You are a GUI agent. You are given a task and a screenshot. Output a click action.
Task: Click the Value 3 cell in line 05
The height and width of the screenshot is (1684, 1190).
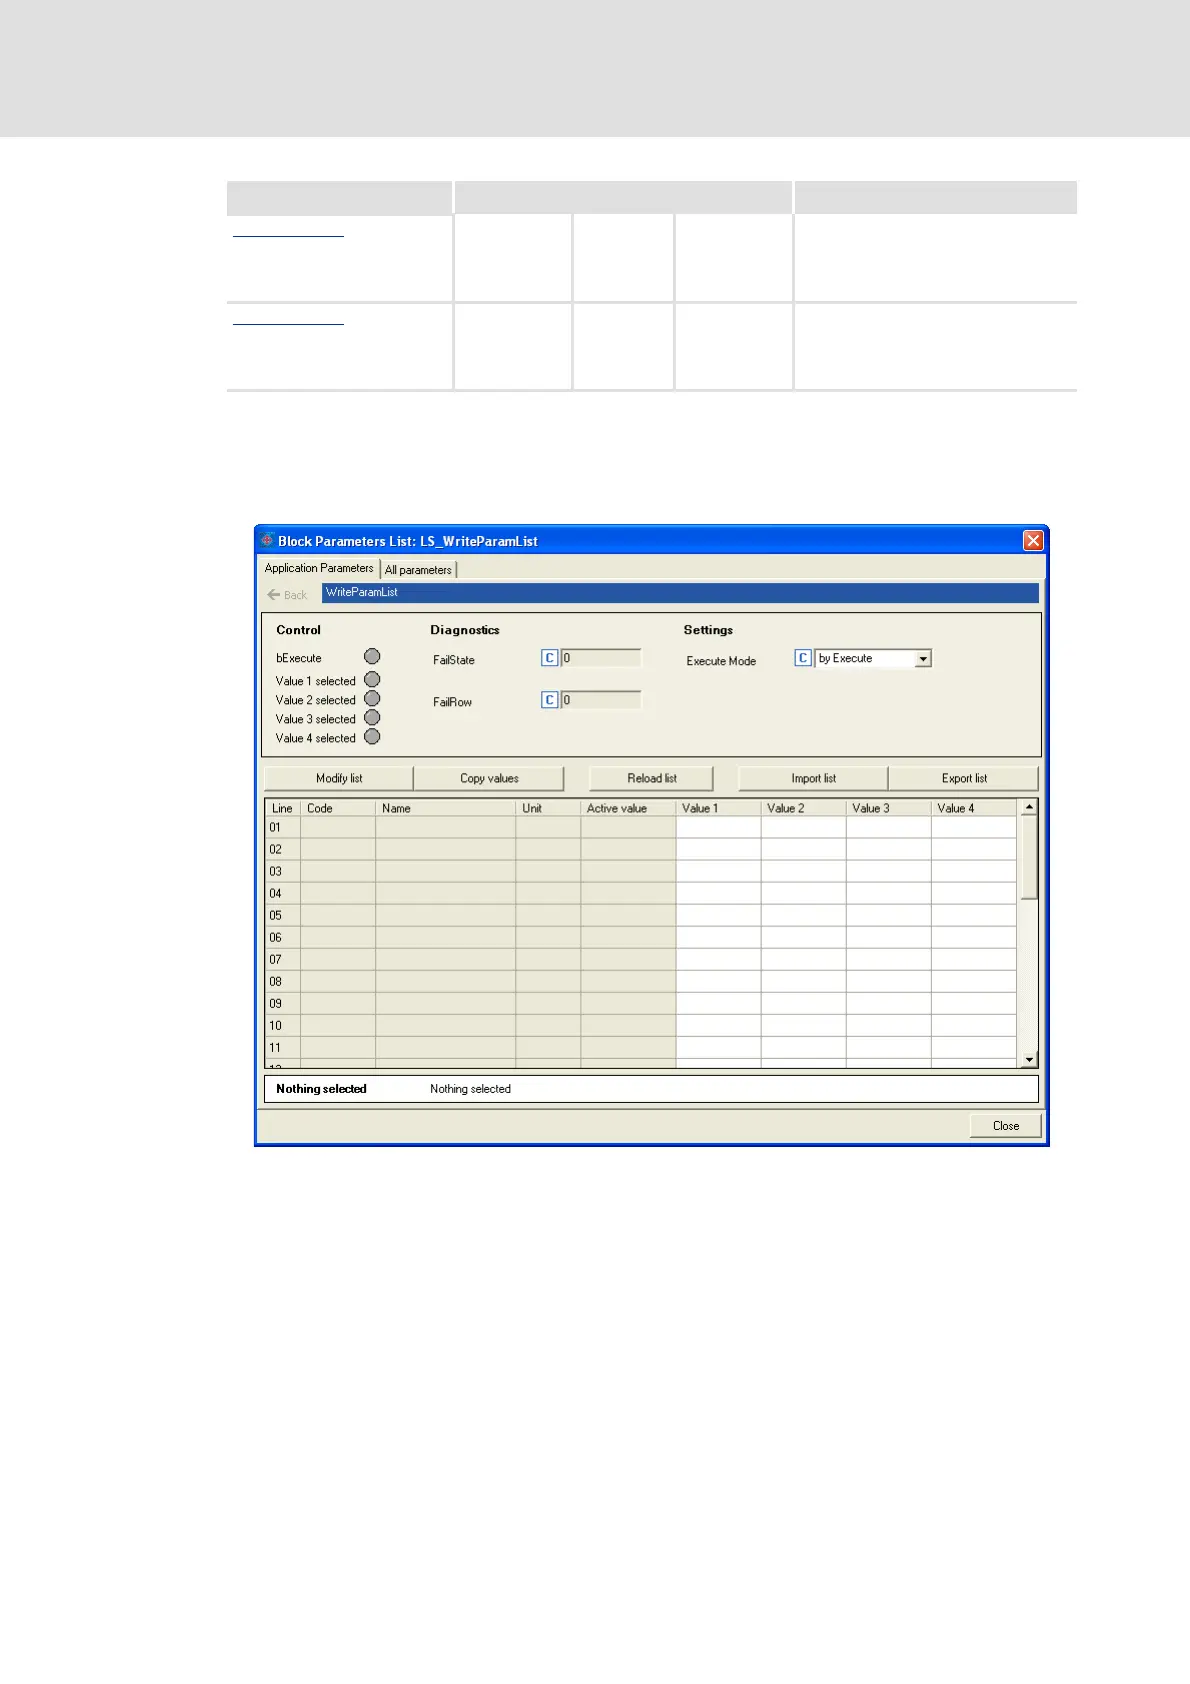pyautogui.click(x=888, y=916)
